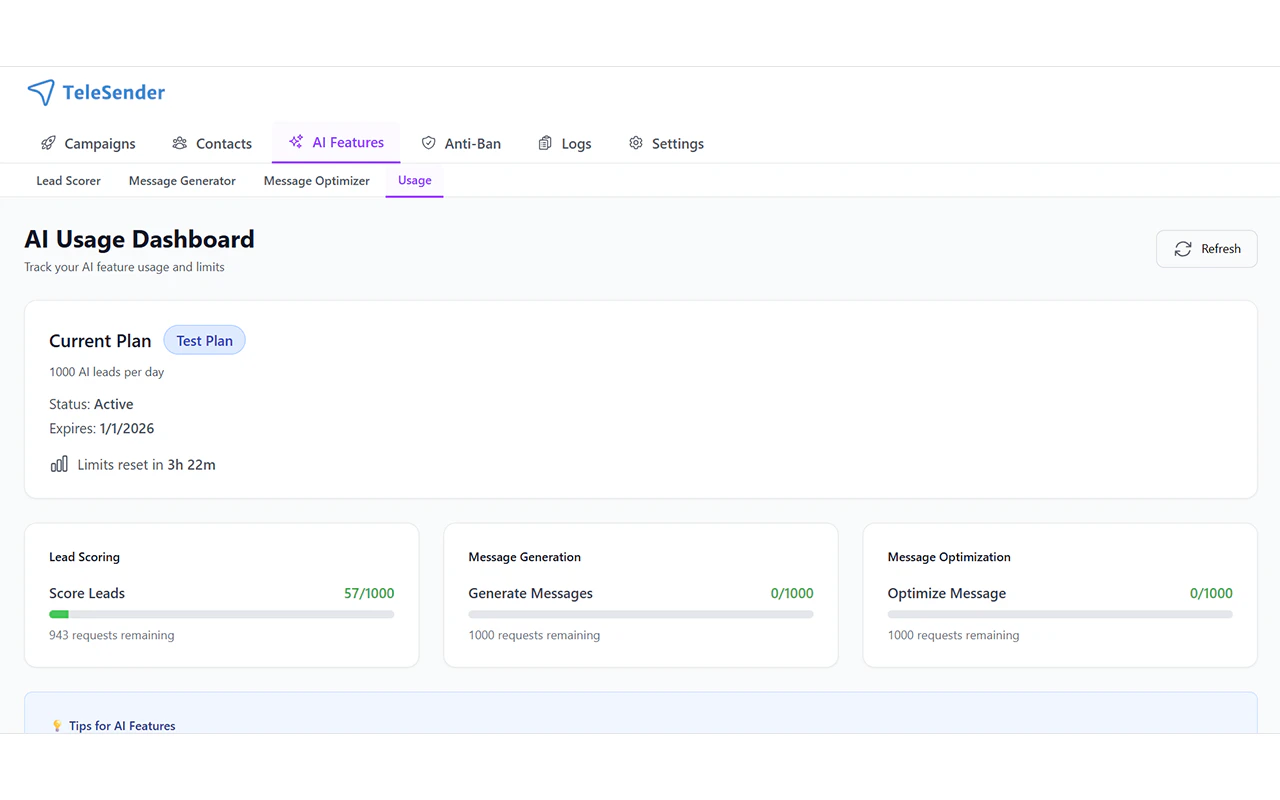1280x800 pixels.
Task: Click the Refresh button
Action: pos(1207,249)
